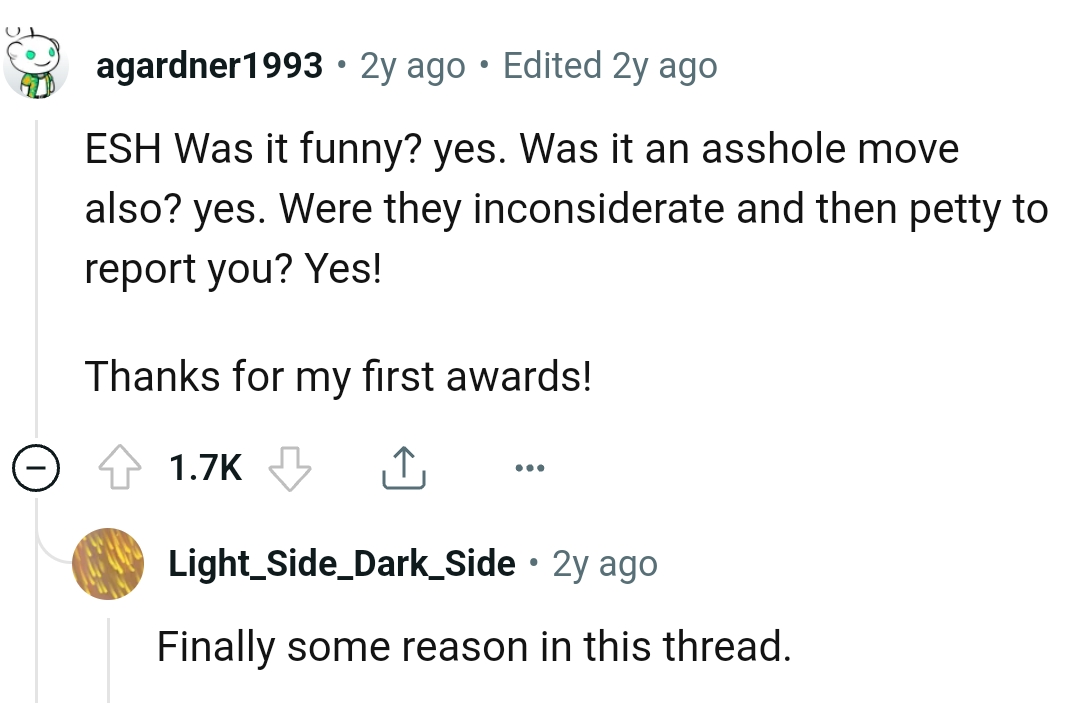
Task: Open the overflow menu on agardner1993's comment
Action: (530, 466)
